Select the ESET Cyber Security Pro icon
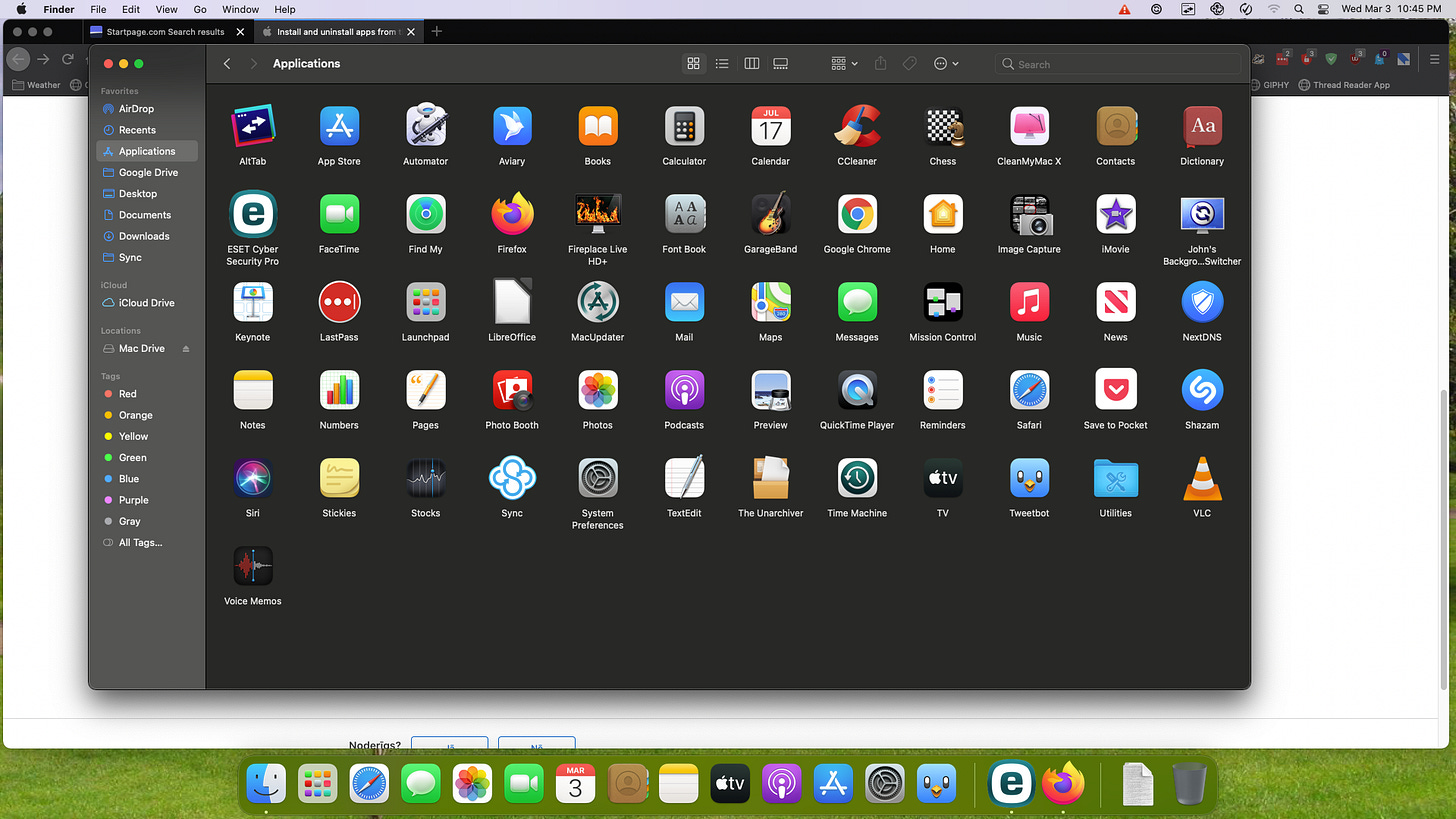1456x819 pixels. pos(252,214)
